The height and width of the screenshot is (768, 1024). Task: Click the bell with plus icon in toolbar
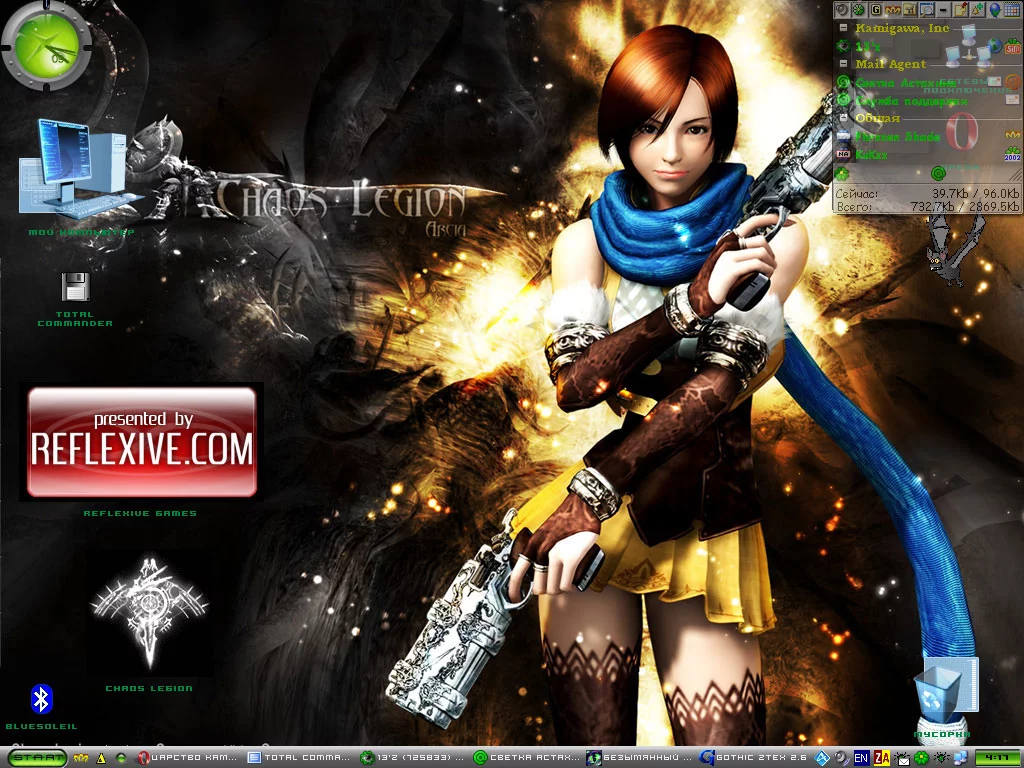tap(978, 9)
